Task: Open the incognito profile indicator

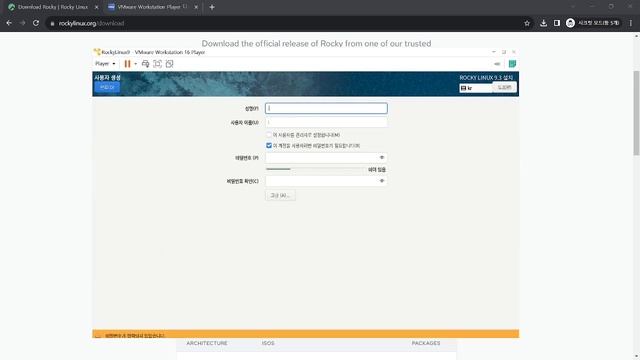Action: click(593, 23)
